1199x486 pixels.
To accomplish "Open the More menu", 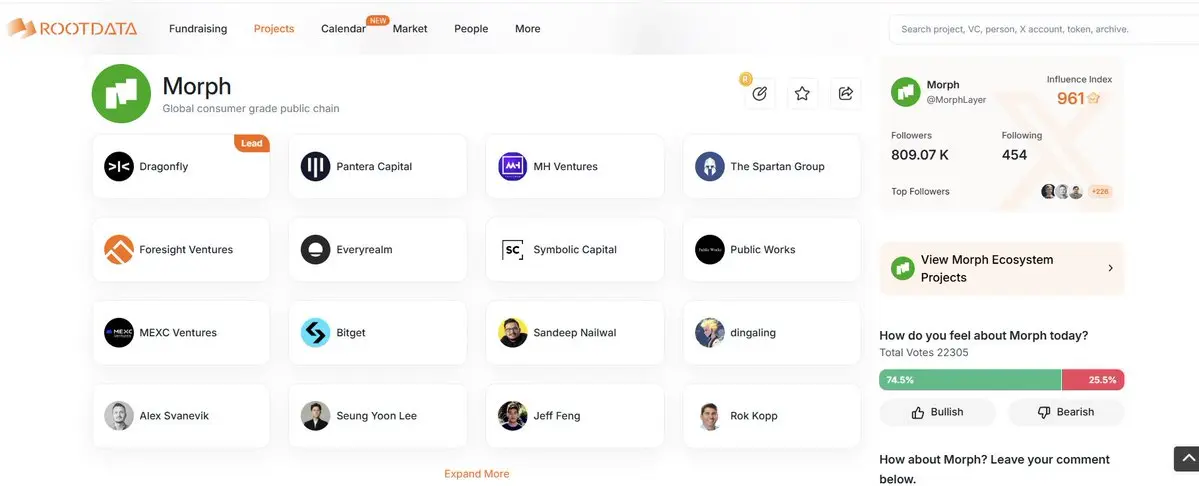I will (x=528, y=28).
